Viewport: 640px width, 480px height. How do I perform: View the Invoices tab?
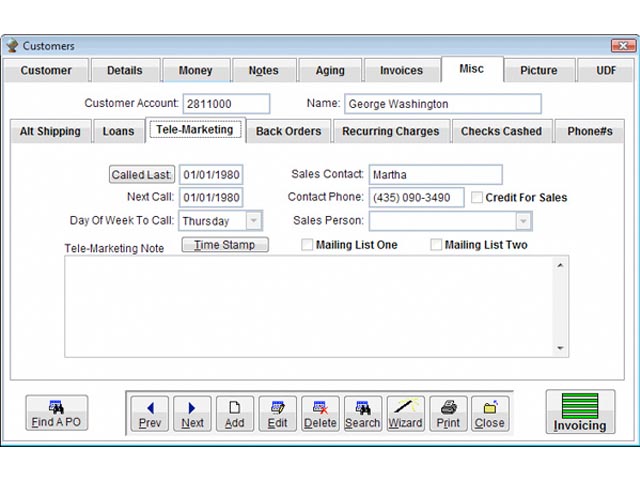(401, 70)
